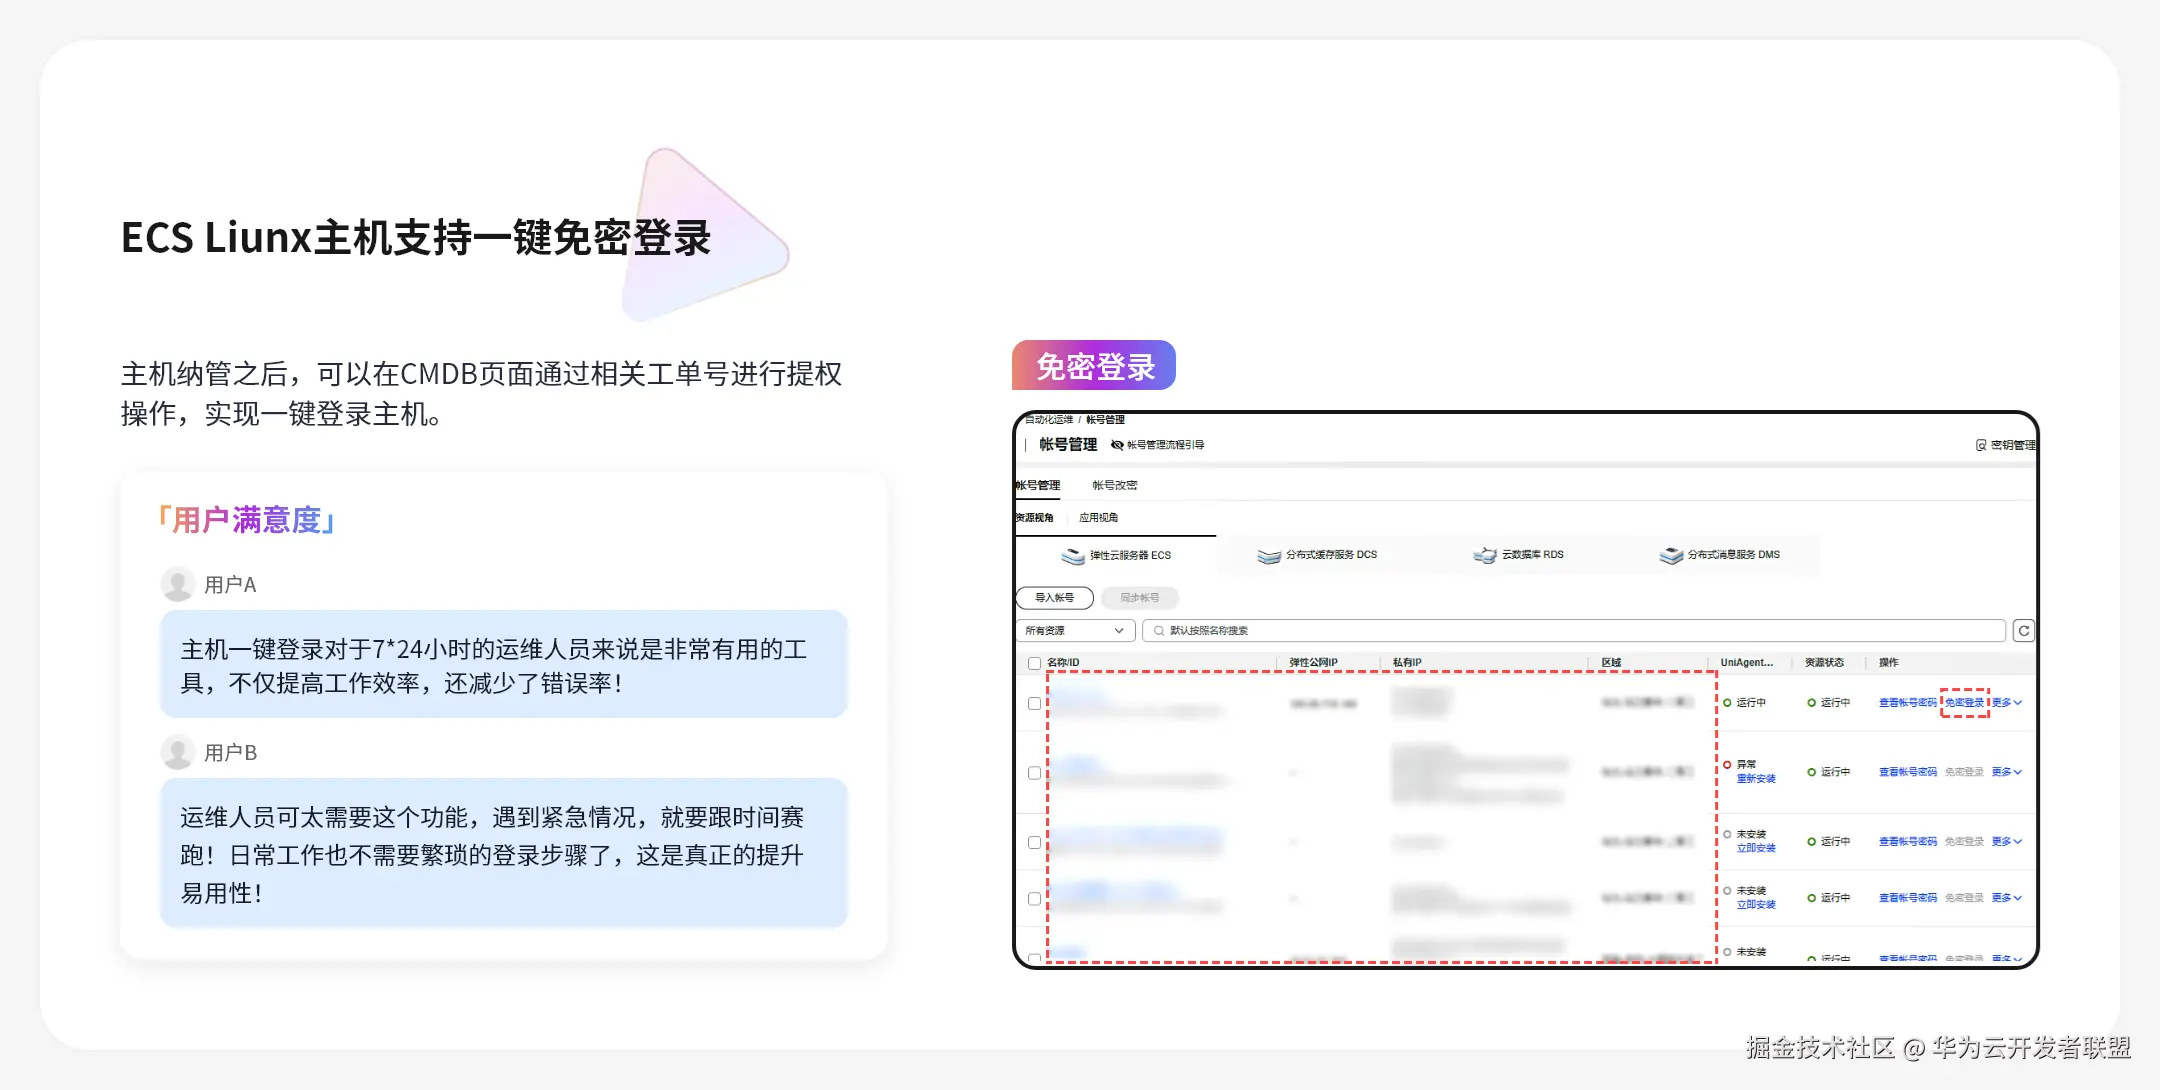Check the second table row checkbox
Image resolution: width=2160 pixels, height=1090 pixels.
tap(1034, 773)
